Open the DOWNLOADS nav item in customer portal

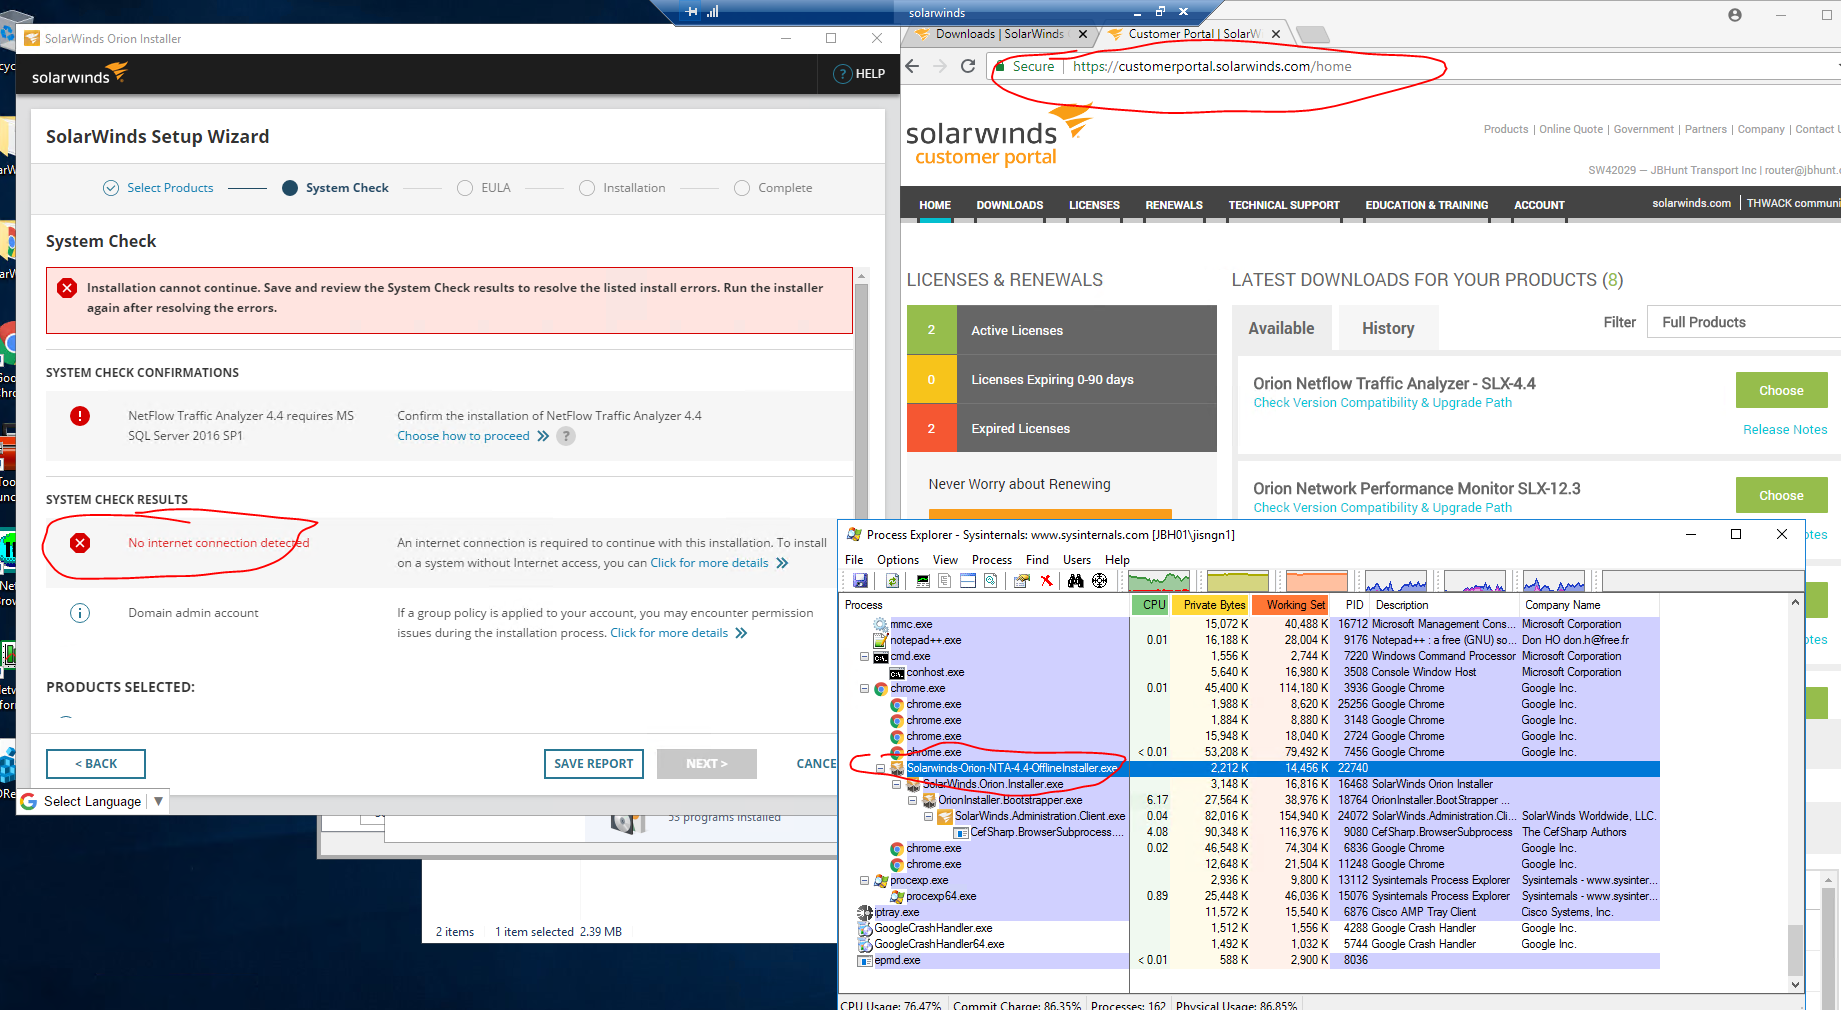coord(1010,205)
